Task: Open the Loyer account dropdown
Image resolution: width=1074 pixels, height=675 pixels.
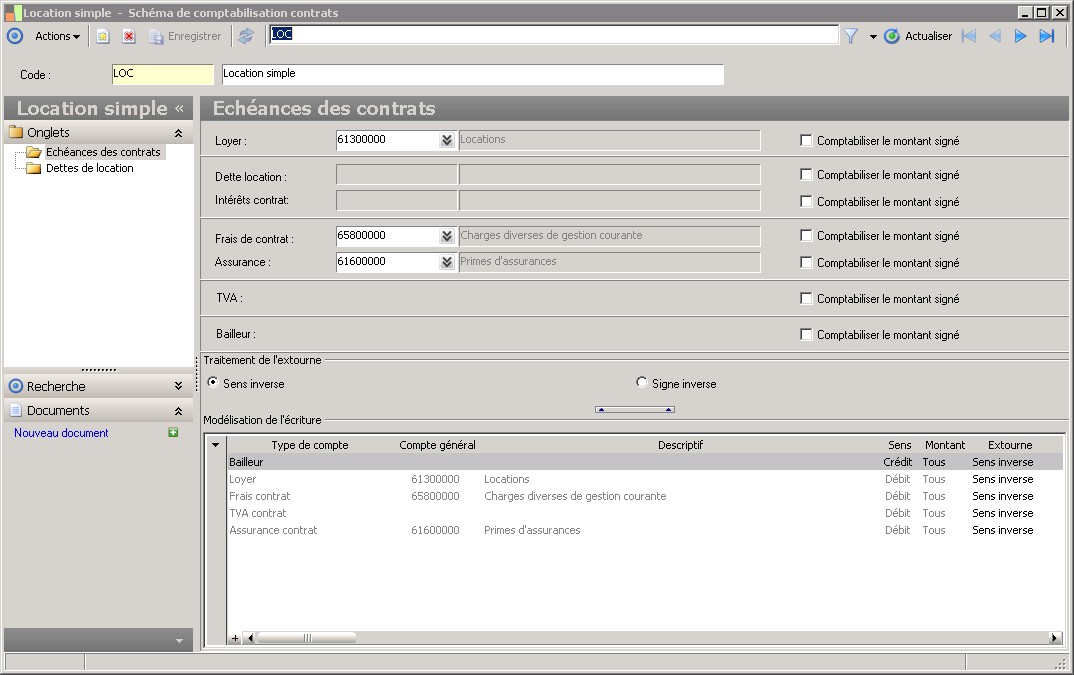Action: (446, 141)
